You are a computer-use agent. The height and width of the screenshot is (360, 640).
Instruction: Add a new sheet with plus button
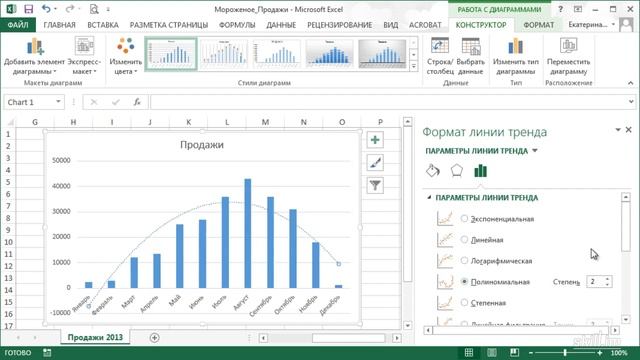[x=154, y=338]
